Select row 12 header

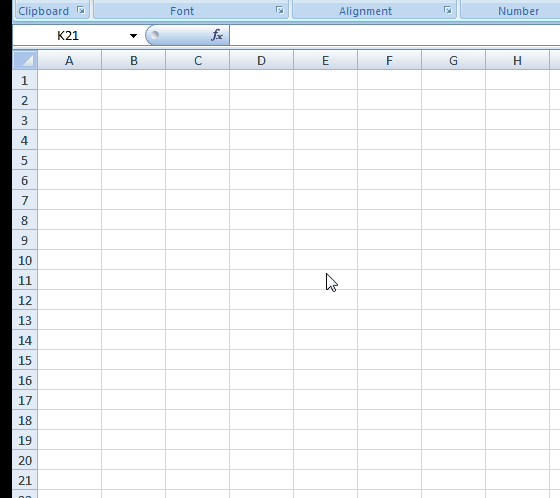25,300
